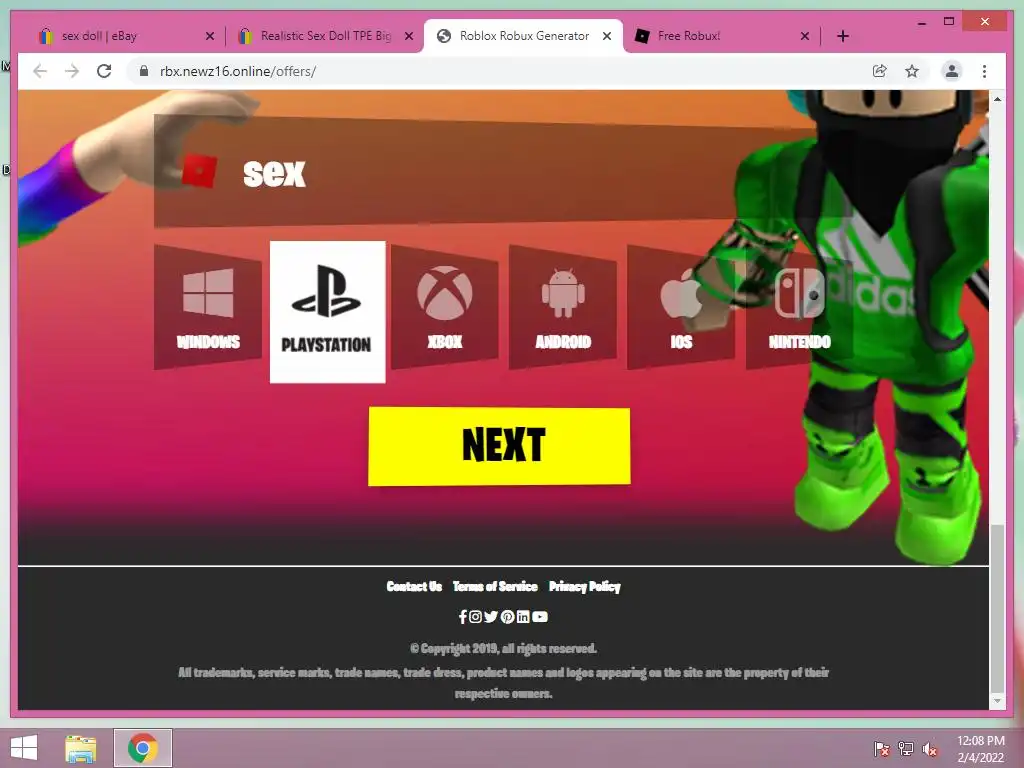This screenshot has height=768, width=1024.
Task: Close the 'Roblox Robux Generator' tab
Action: point(607,36)
